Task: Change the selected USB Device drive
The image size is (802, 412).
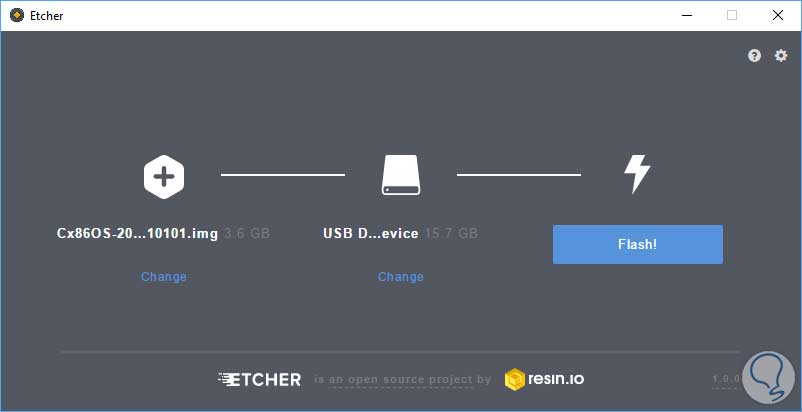Action: 400,277
